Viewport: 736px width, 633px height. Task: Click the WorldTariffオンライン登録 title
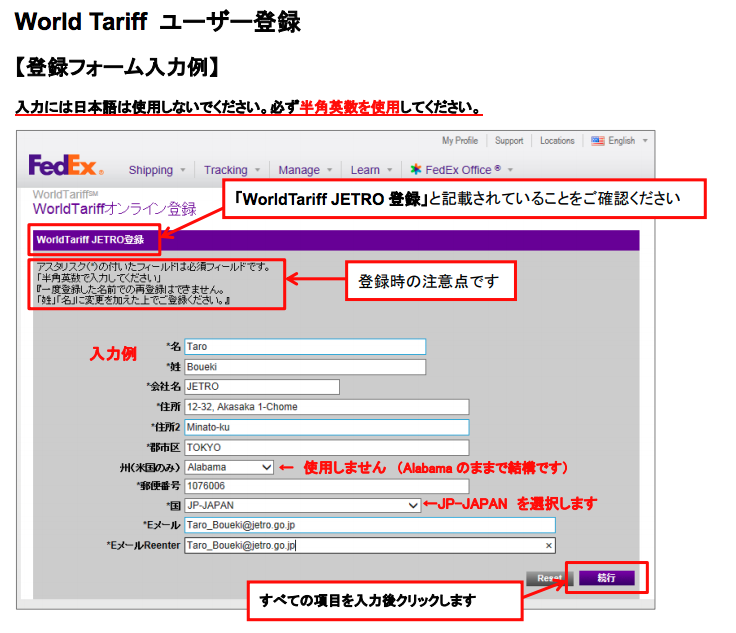(x=115, y=209)
